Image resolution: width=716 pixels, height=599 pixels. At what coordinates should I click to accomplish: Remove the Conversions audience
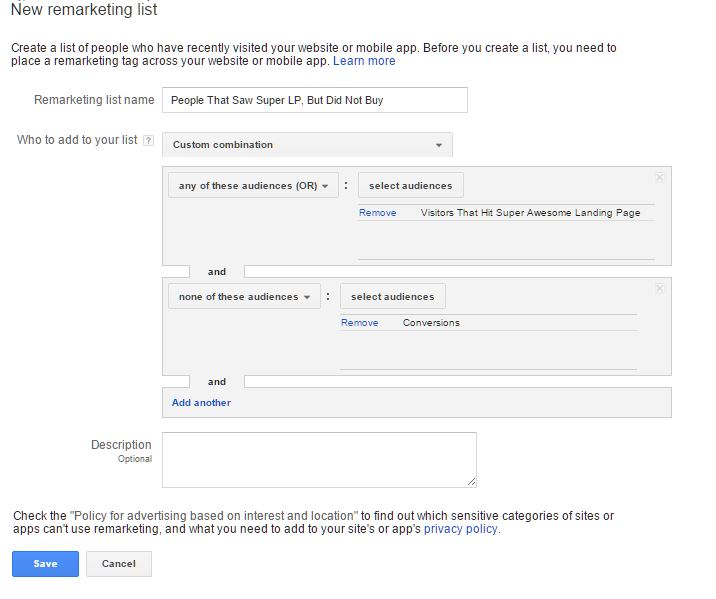(359, 323)
